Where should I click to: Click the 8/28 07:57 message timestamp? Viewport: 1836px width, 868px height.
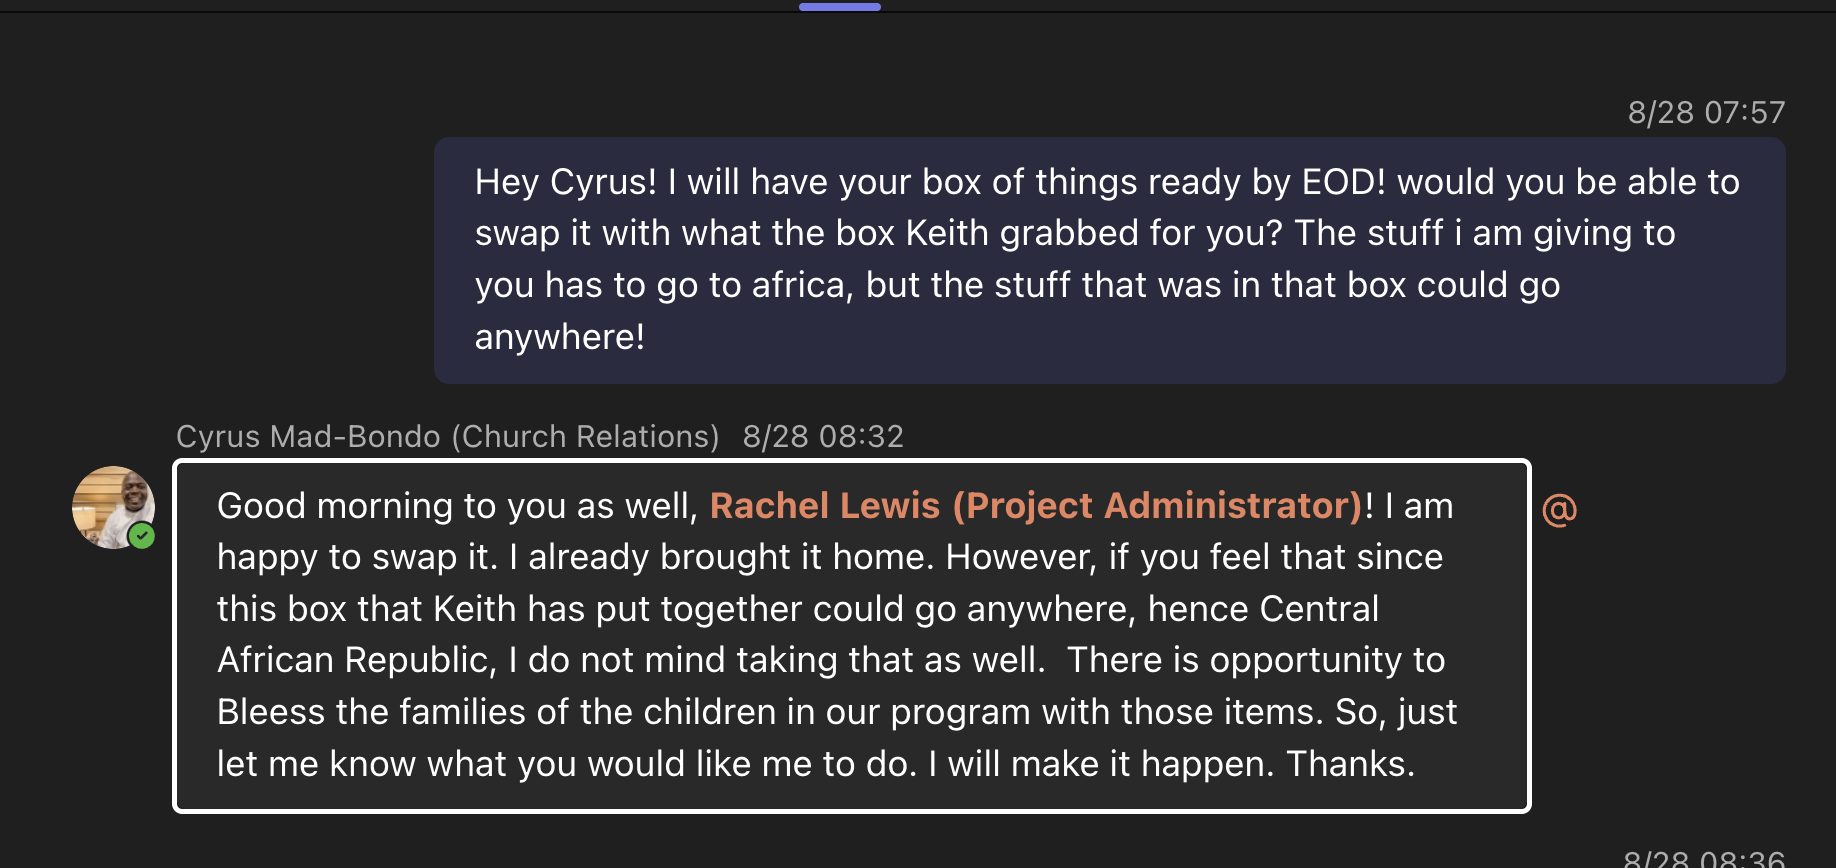click(1705, 113)
